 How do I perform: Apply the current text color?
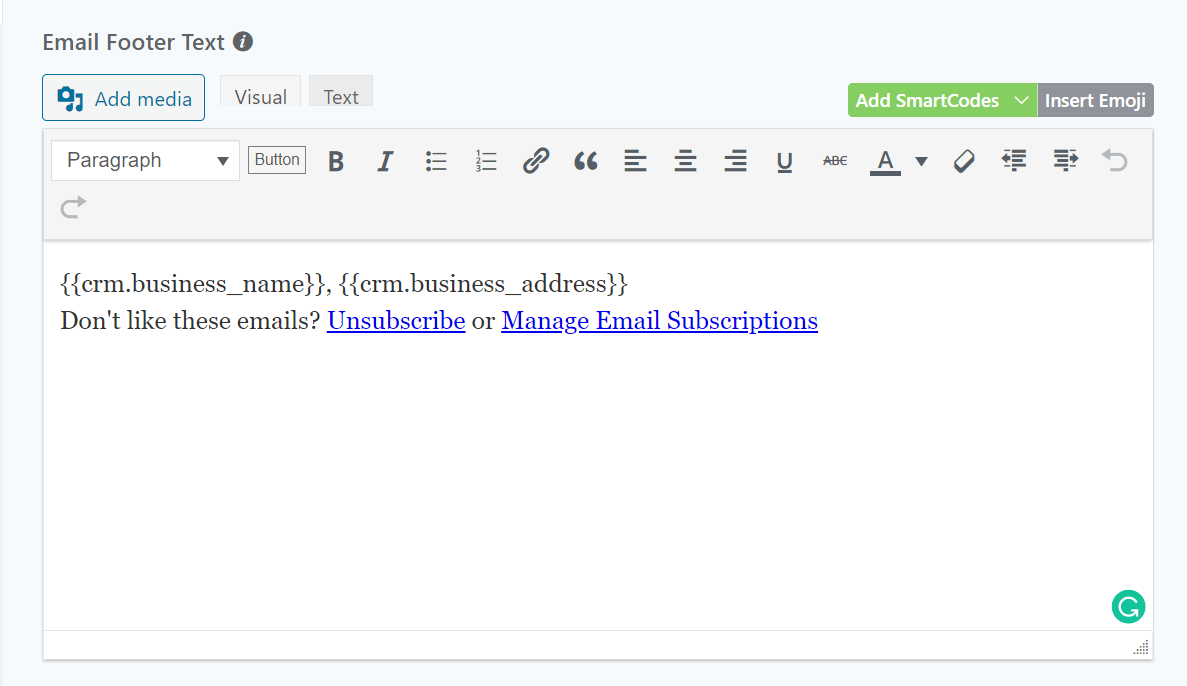click(885, 161)
